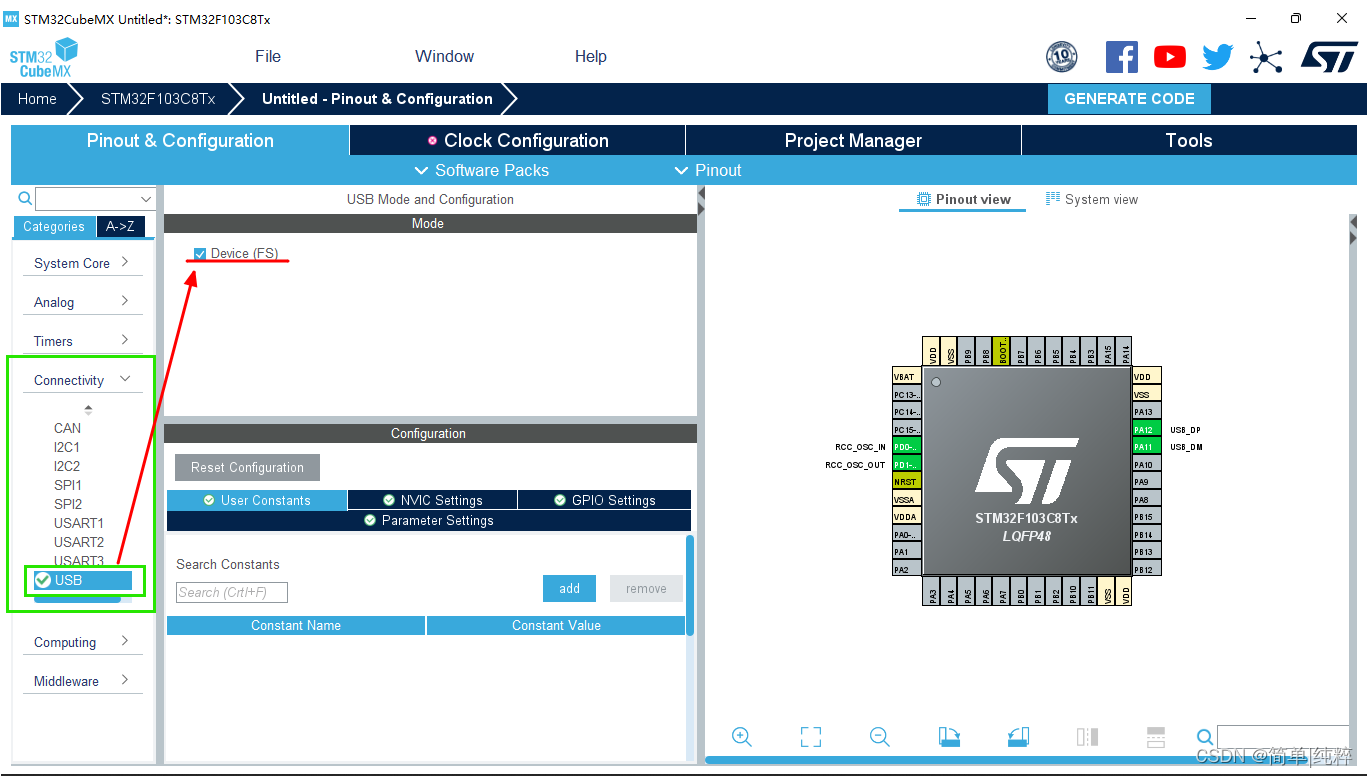Viewport: 1368px width, 777px height.
Task: Open the ST community network icon
Action: [1266, 57]
